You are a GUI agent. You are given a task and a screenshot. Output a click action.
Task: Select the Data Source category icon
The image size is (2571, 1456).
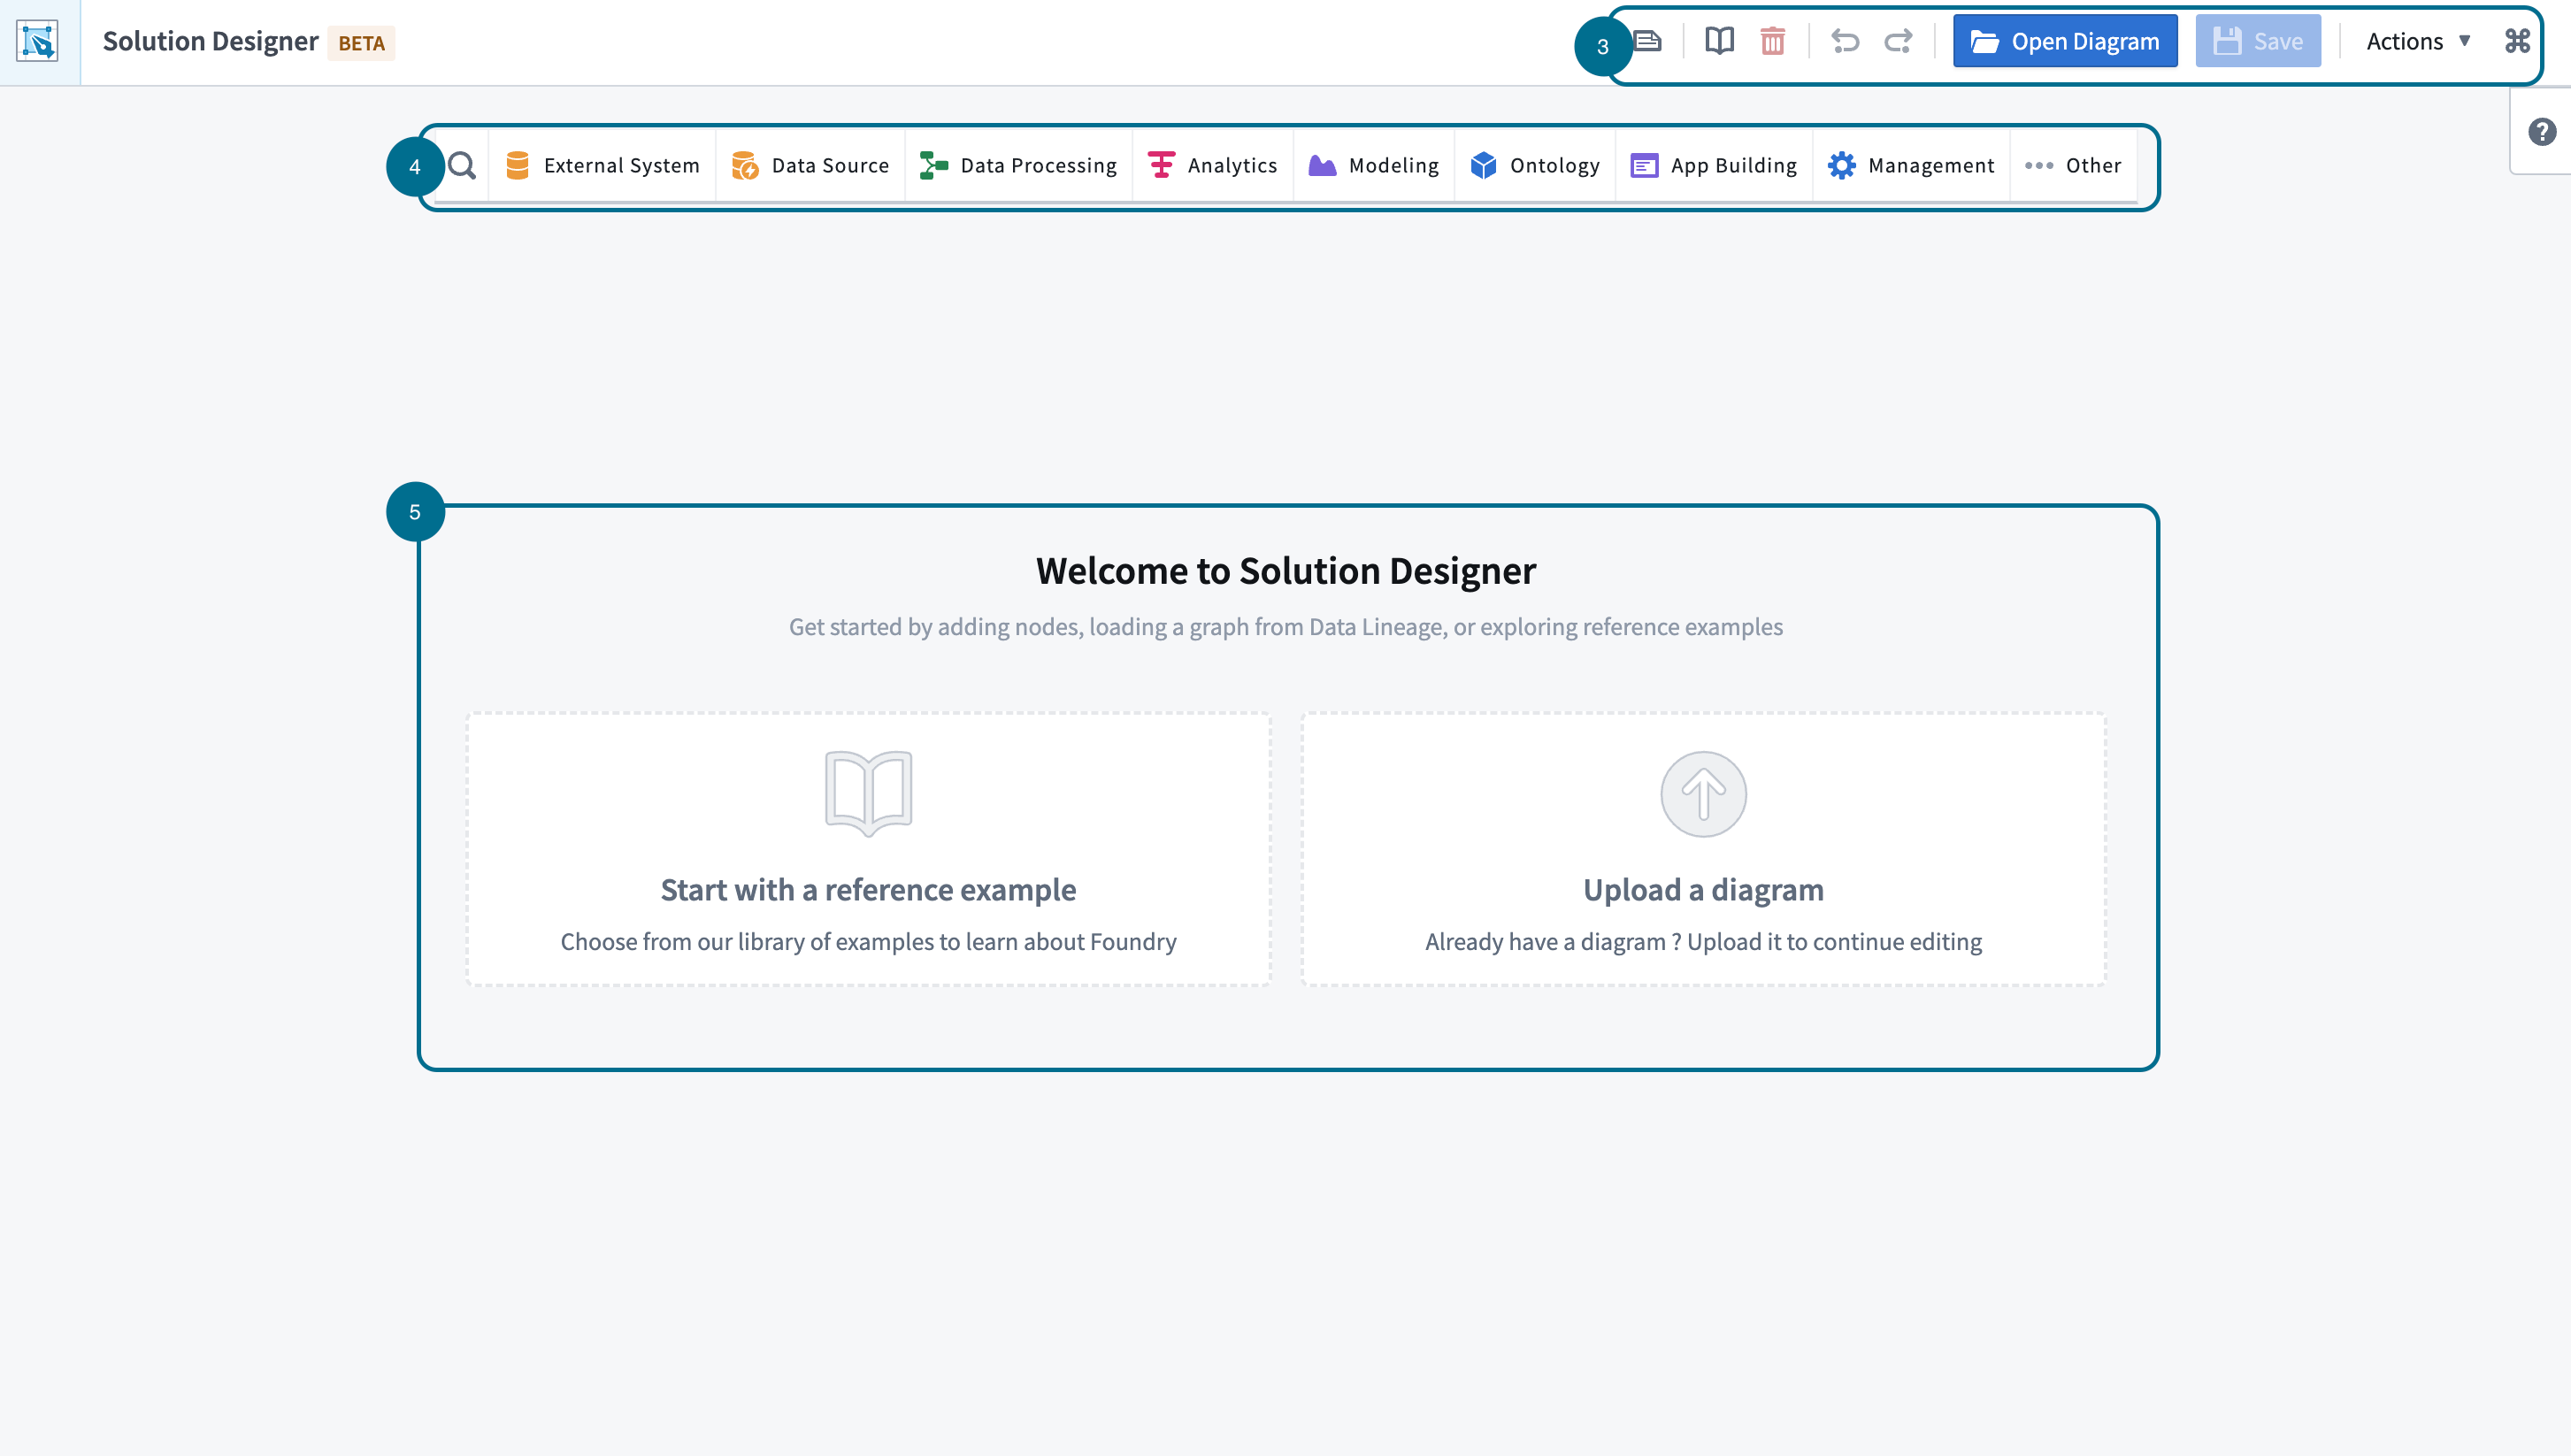745,165
